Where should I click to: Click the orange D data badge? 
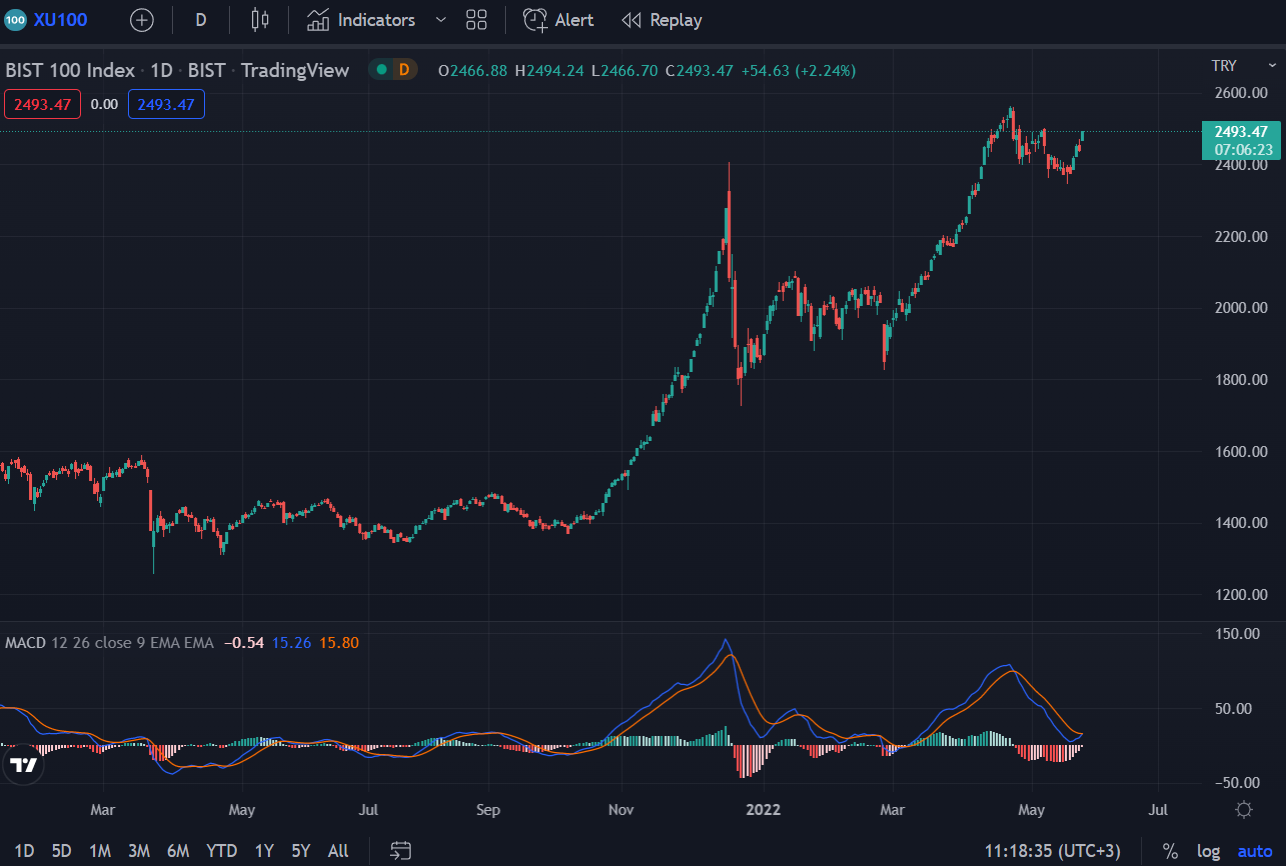403,70
